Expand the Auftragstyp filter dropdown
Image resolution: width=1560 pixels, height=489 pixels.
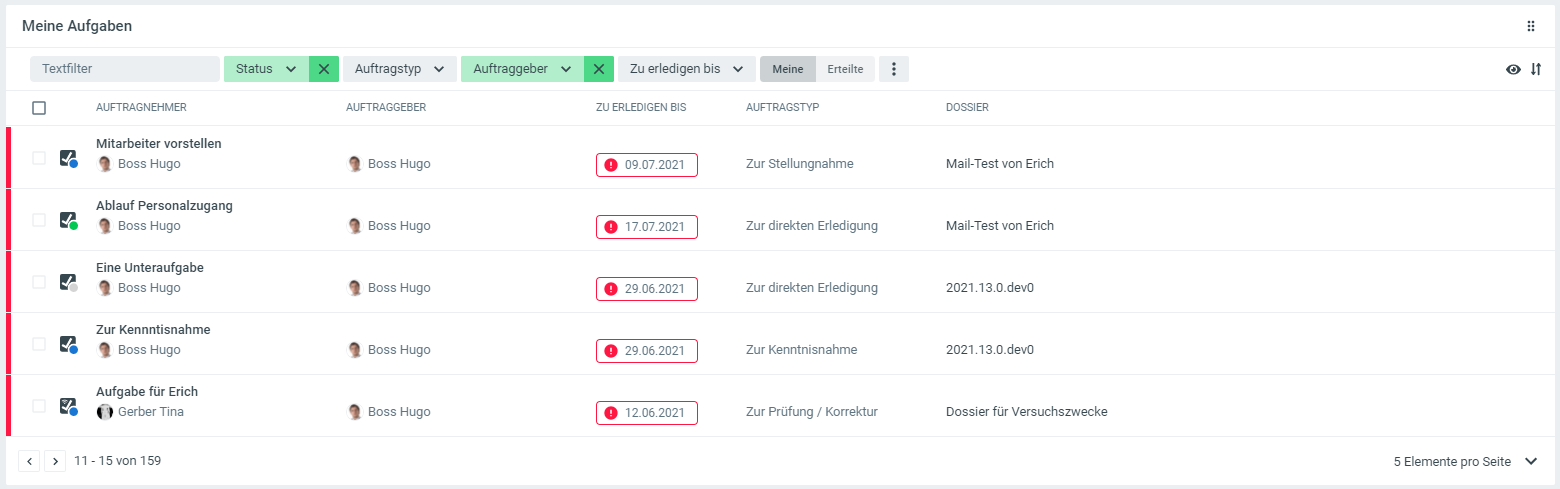pos(400,69)
